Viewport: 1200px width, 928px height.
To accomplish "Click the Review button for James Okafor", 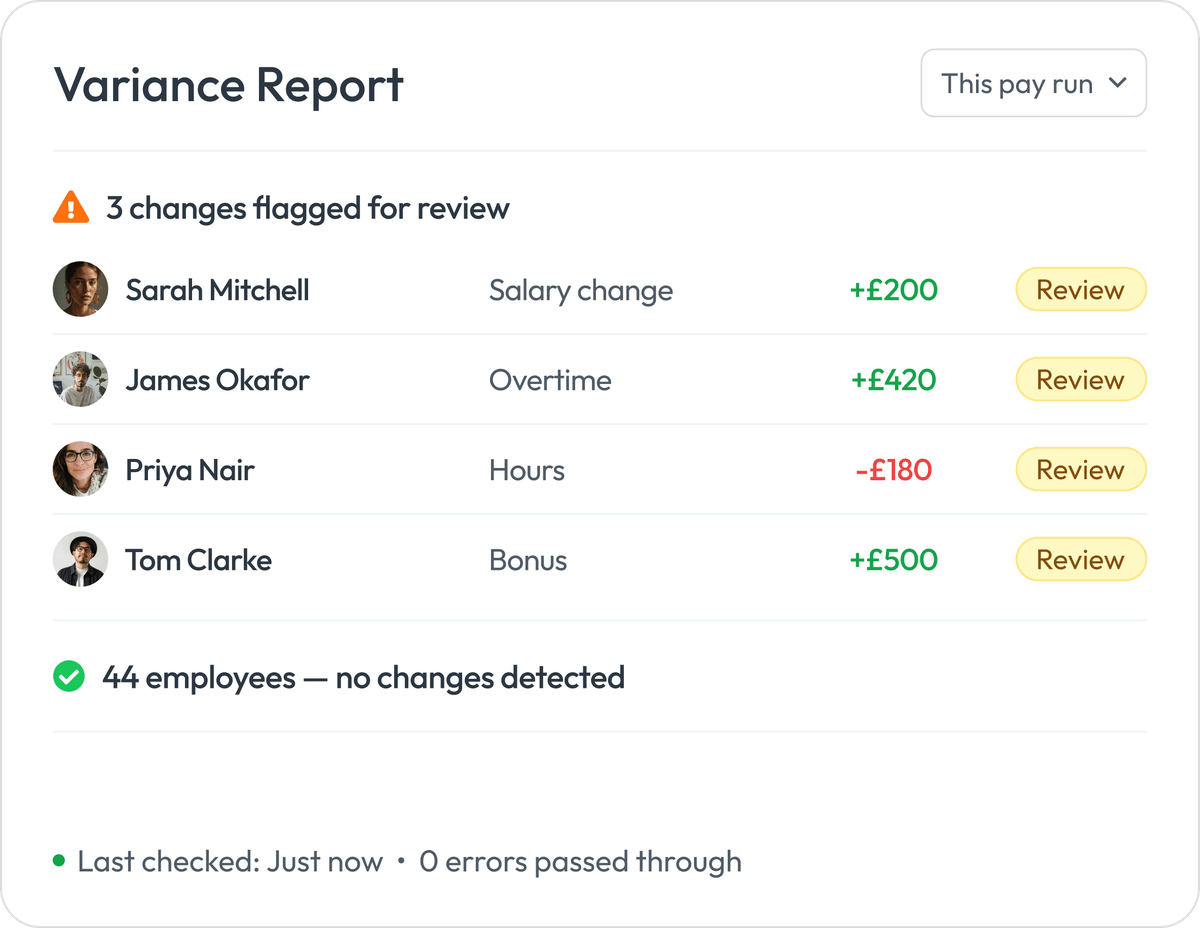I will tap(1081, 379).
